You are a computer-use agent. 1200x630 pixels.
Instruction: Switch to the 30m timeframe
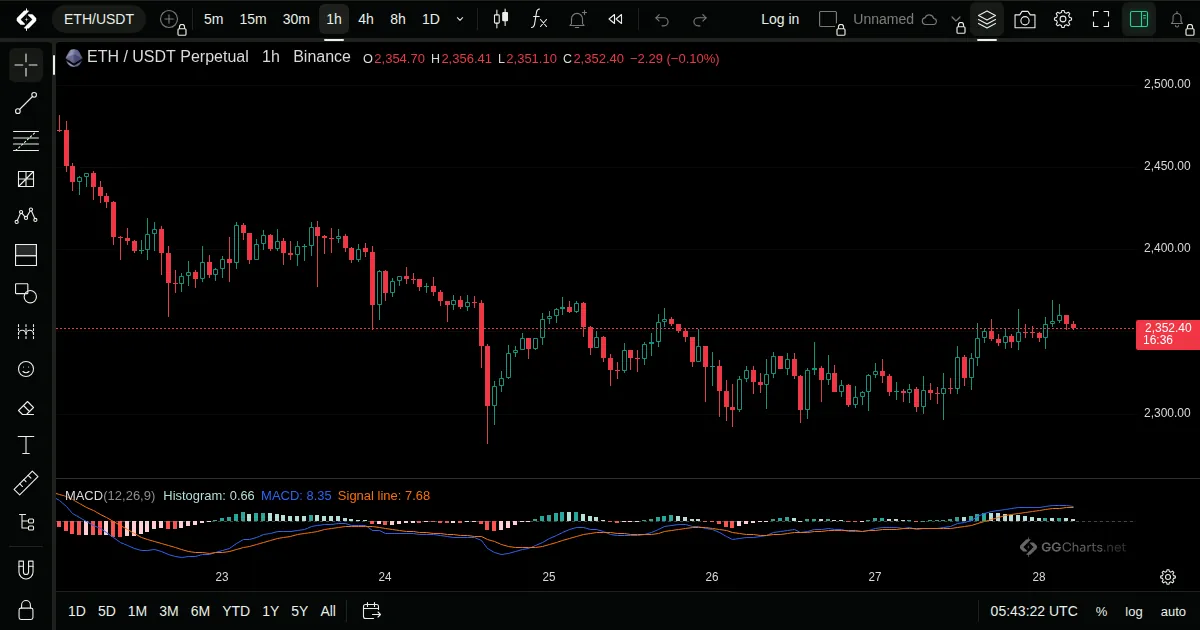click(296, 19)
